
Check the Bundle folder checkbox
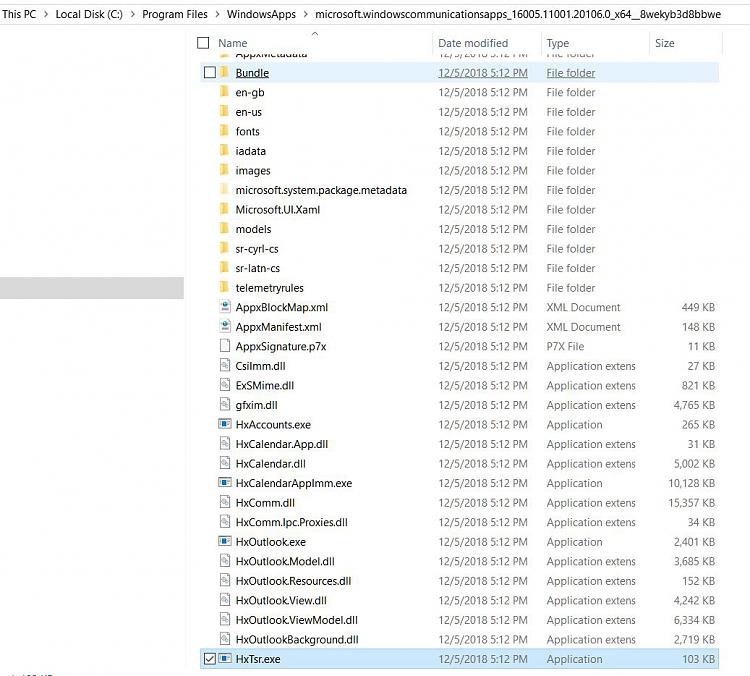click(x=210, y=72)
